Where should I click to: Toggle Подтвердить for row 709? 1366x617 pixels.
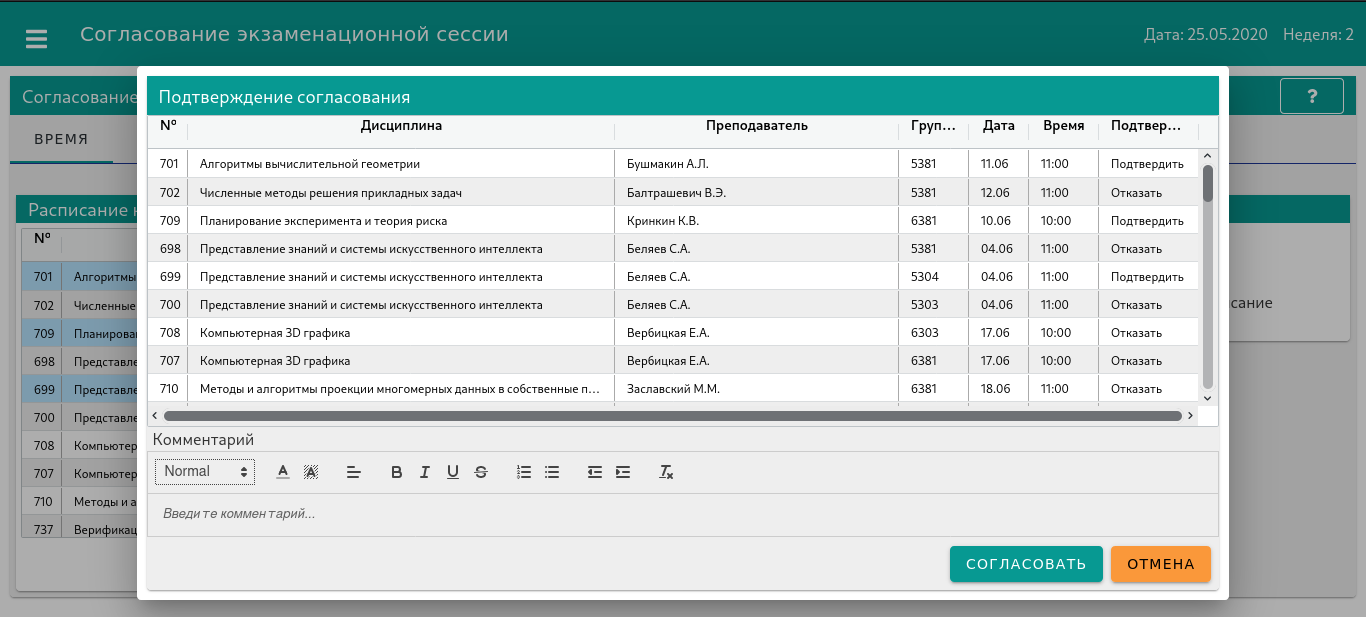(x=1147, y=220)
